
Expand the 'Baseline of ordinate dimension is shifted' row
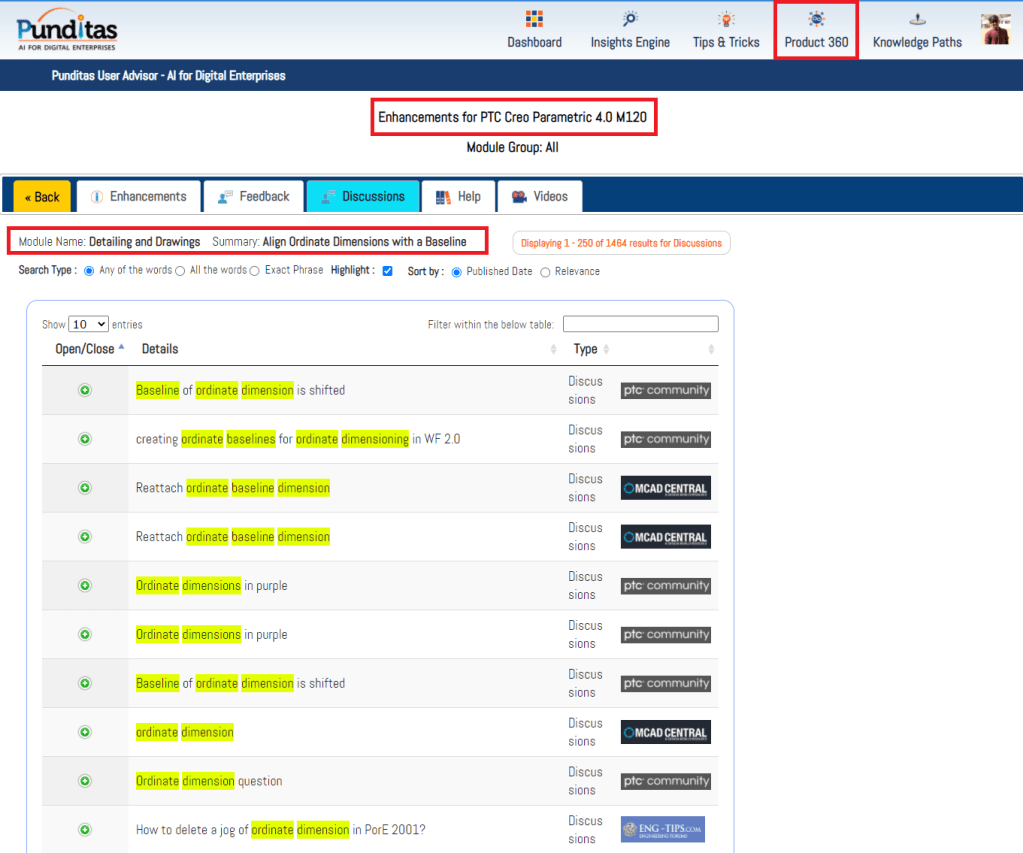[85, 390]
